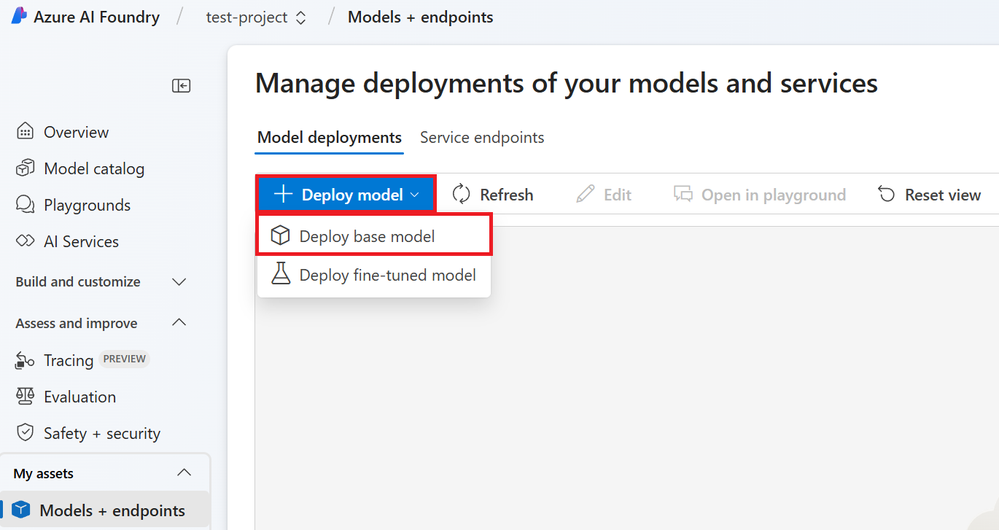Click the Refresh icon in the toolbar
The height and width of the screenshot is (530, 999).
click(461, 194)
